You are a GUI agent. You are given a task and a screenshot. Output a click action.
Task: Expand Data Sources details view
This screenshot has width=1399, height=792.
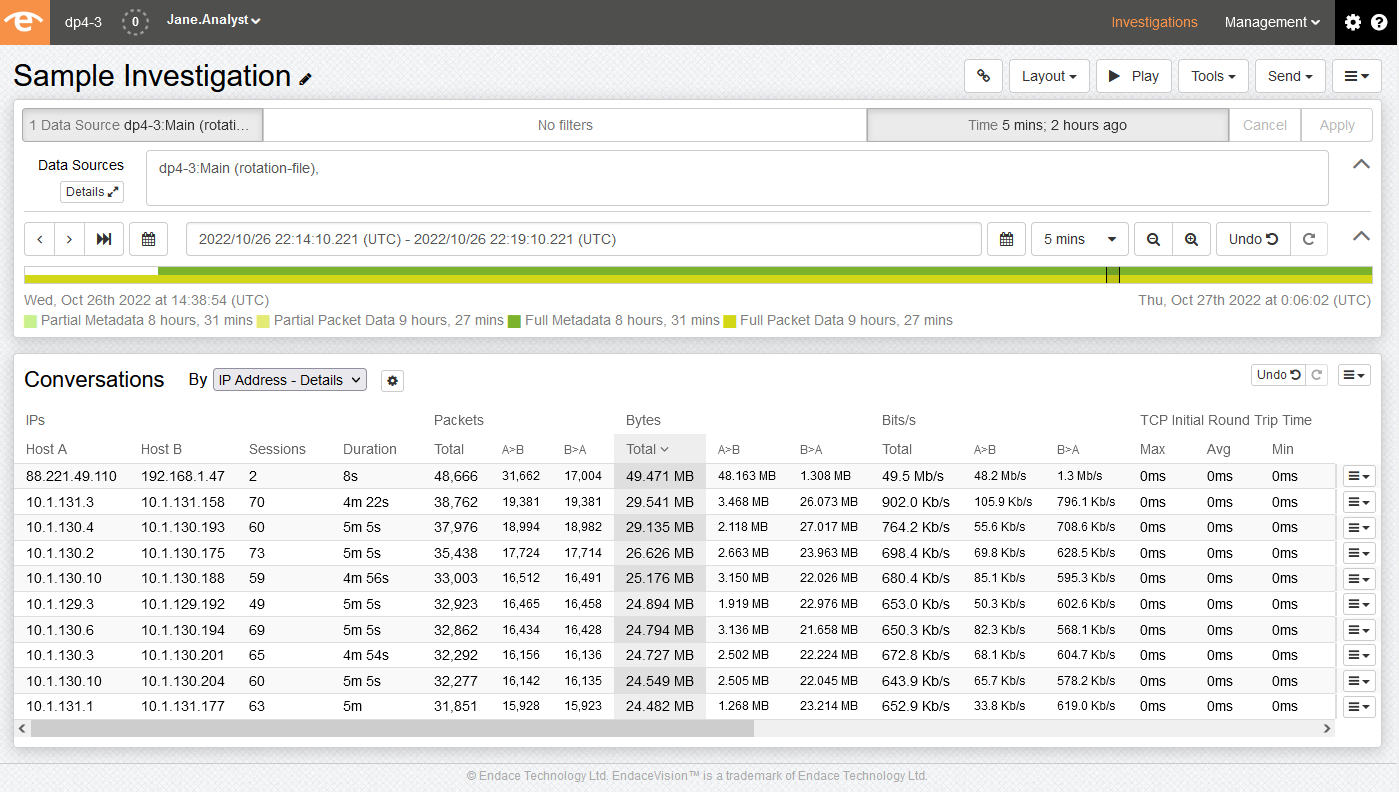point(92,192)
